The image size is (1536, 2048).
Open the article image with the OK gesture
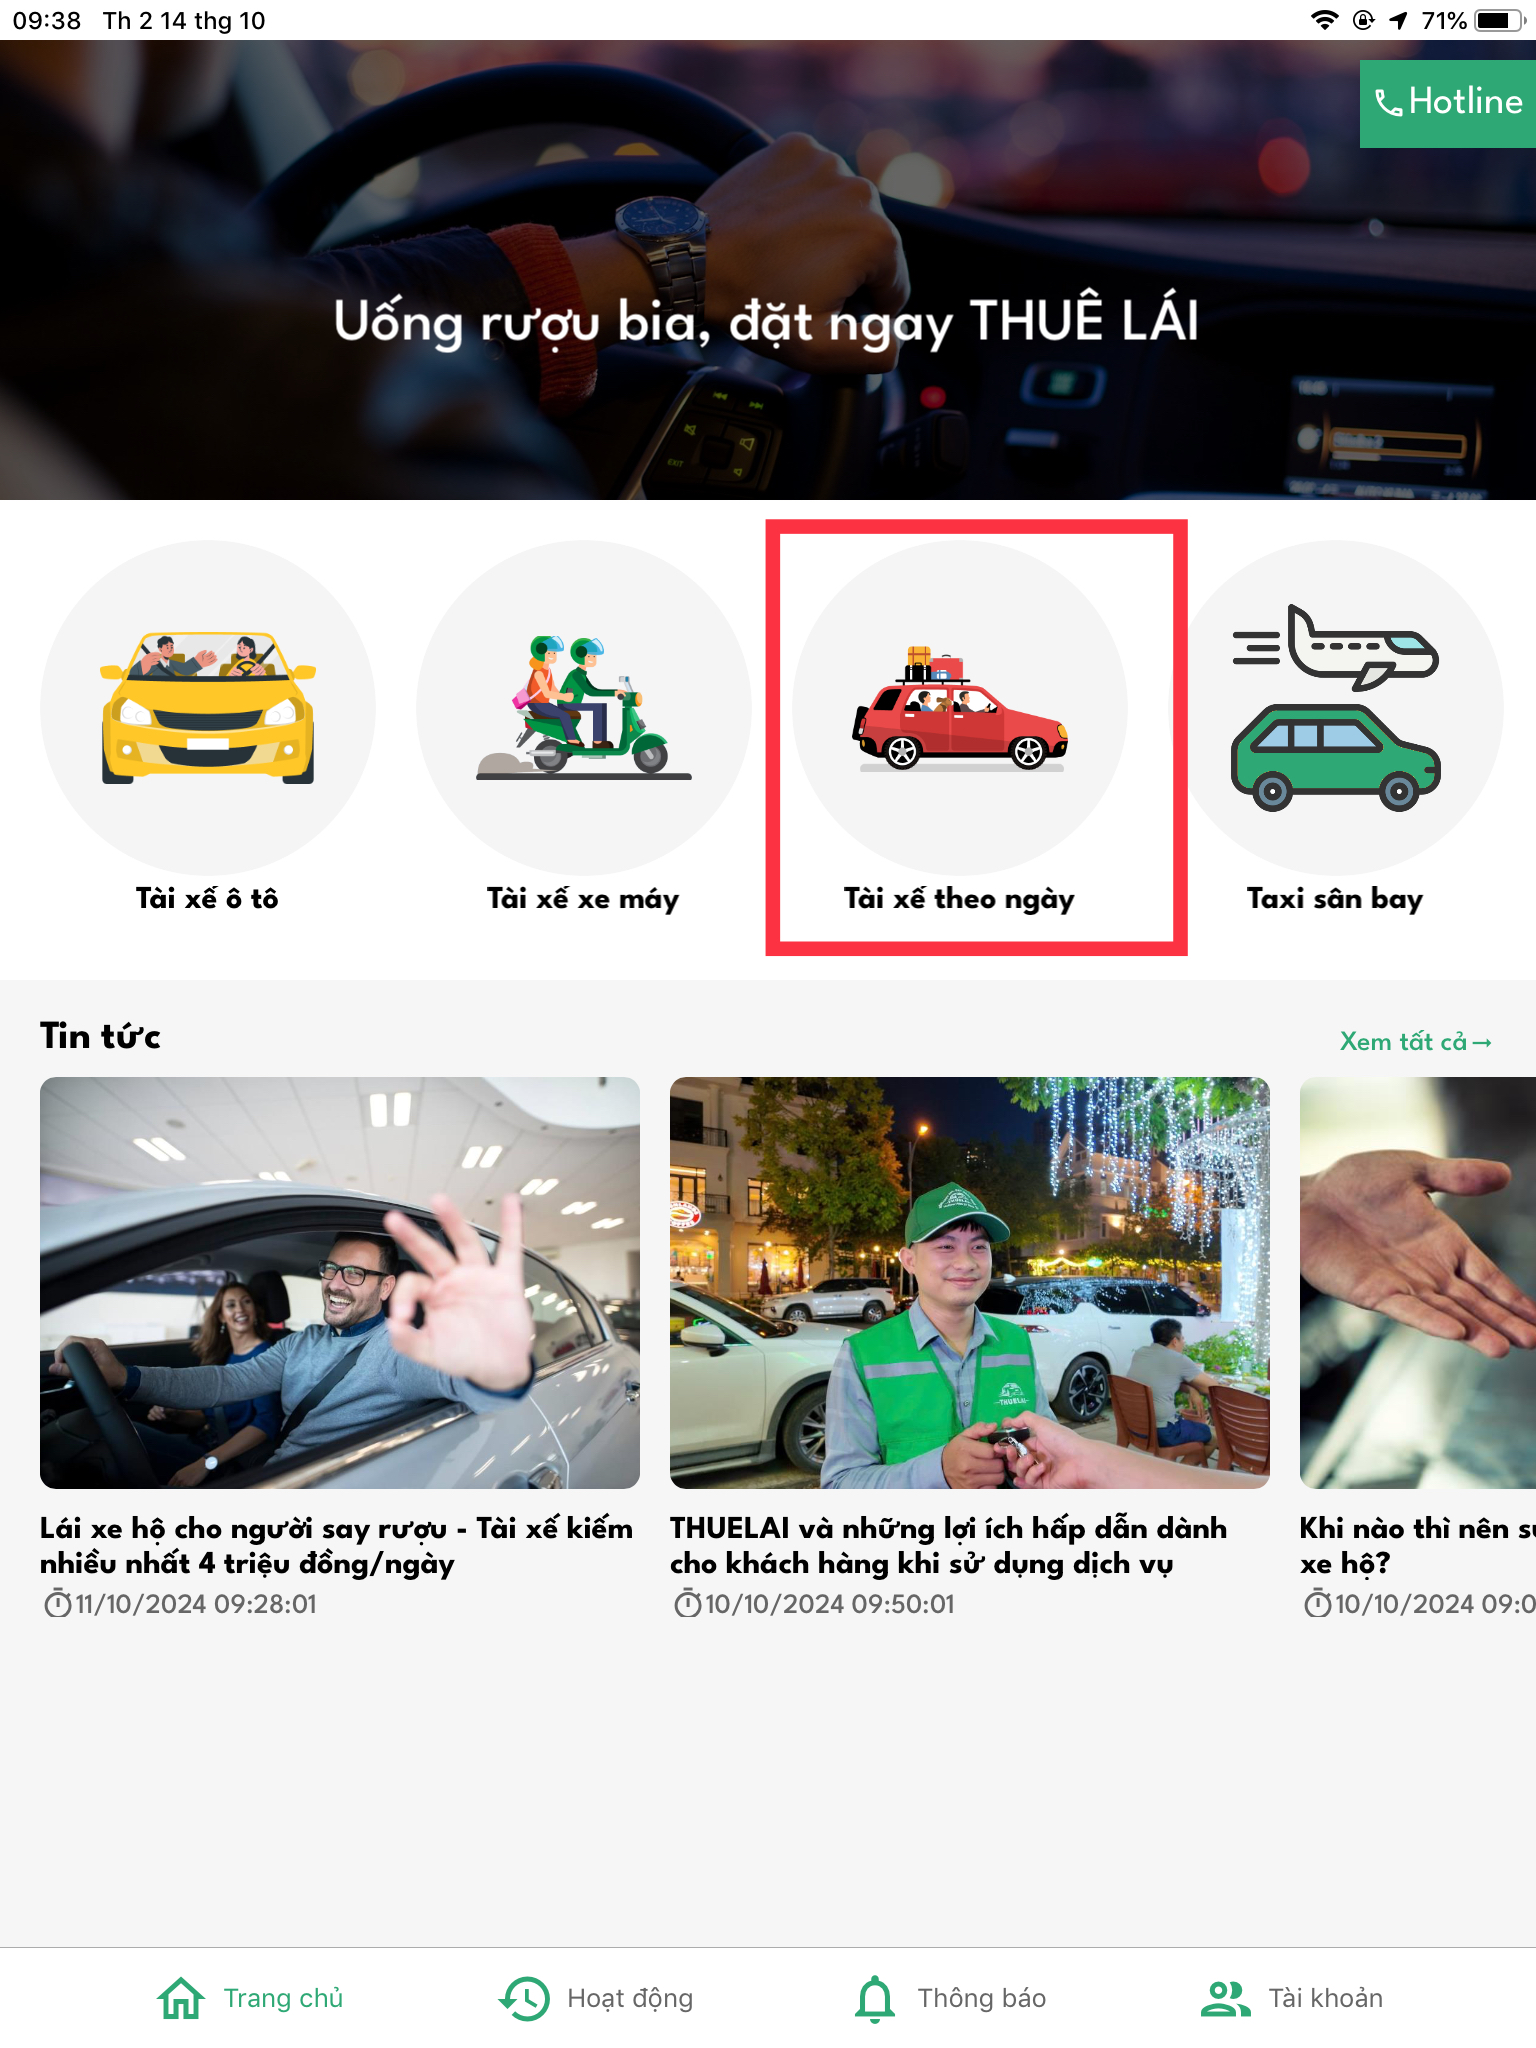point(340,1283)
